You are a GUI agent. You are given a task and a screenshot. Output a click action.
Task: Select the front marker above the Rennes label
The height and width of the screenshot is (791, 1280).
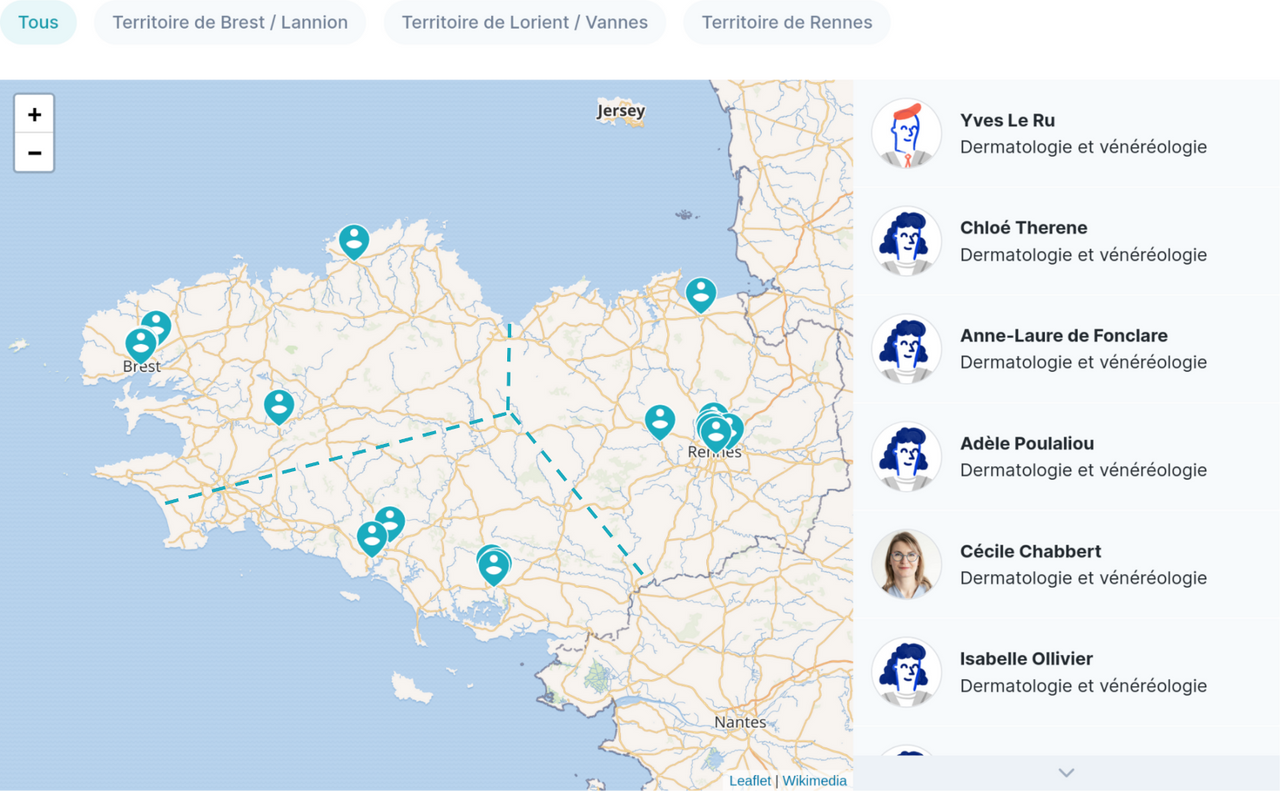[x=715, y=433]
